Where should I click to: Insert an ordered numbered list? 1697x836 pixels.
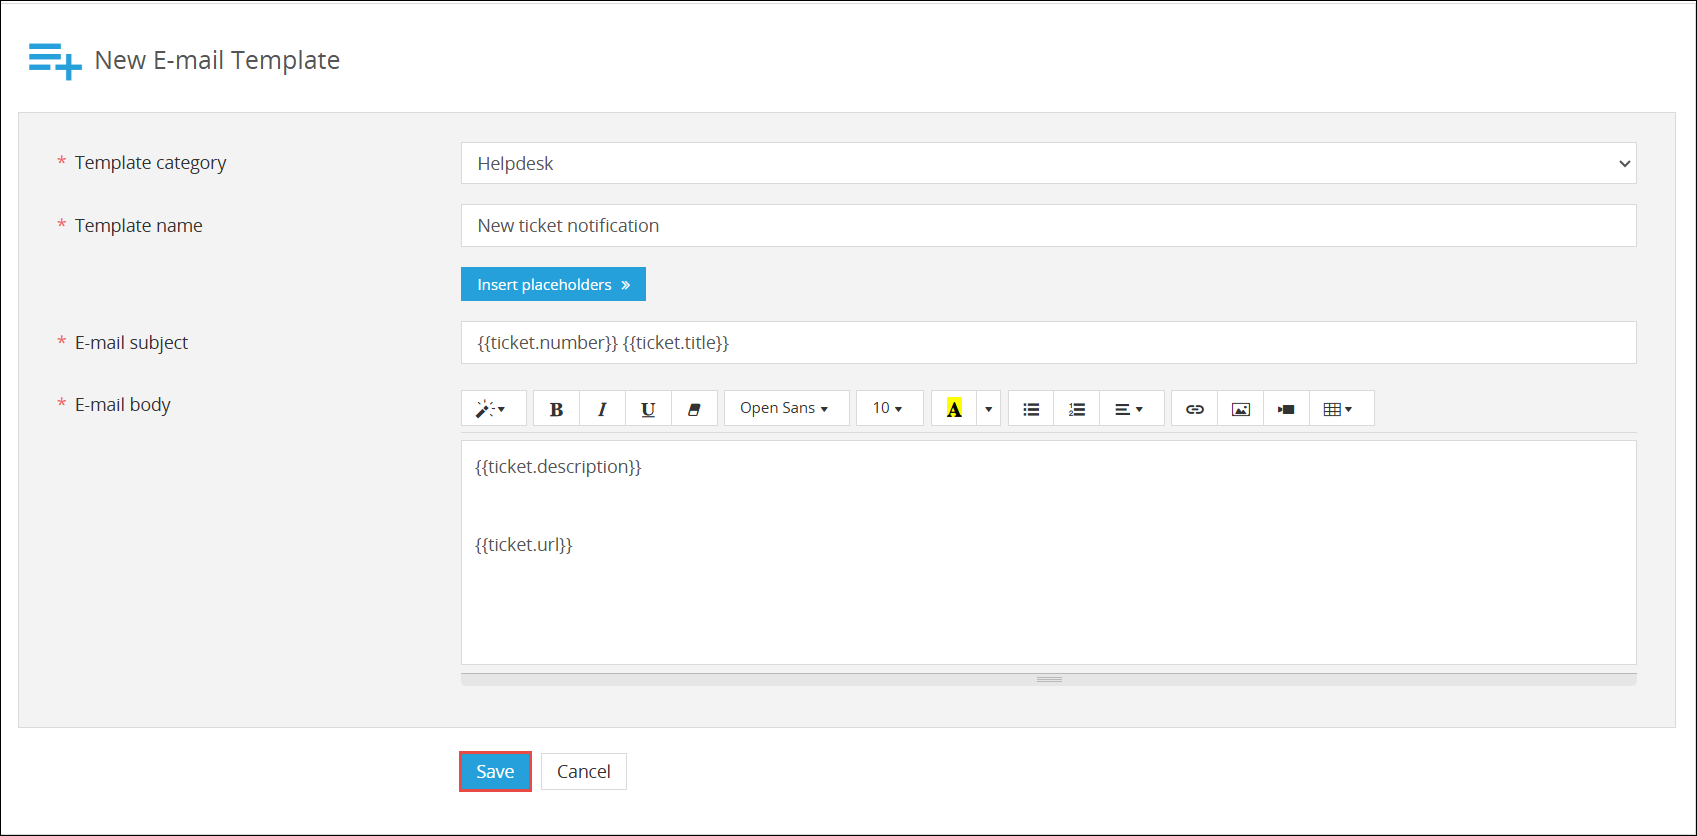[x=1077, y=408]
